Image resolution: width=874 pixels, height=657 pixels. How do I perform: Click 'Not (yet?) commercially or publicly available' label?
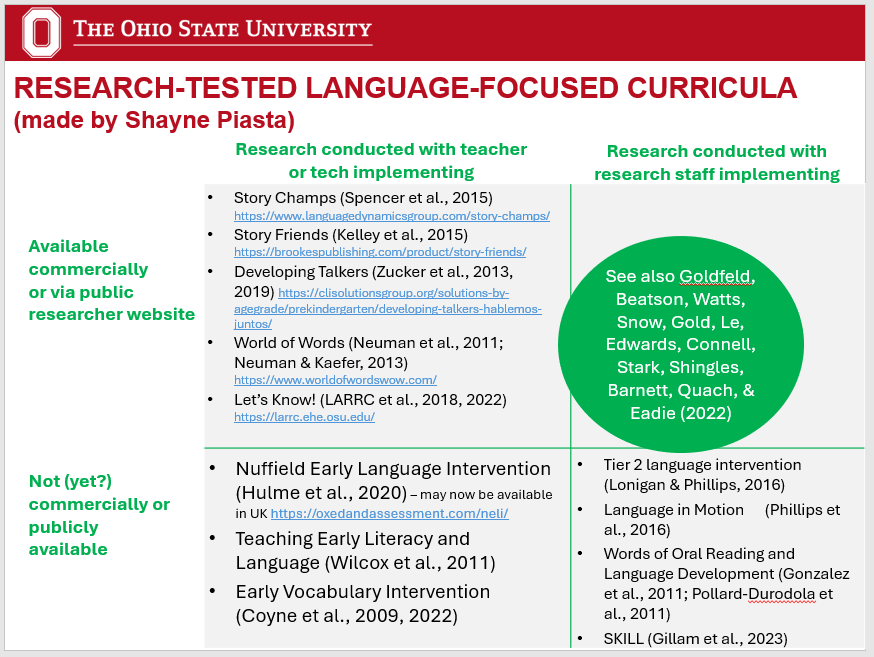(99, 515)
